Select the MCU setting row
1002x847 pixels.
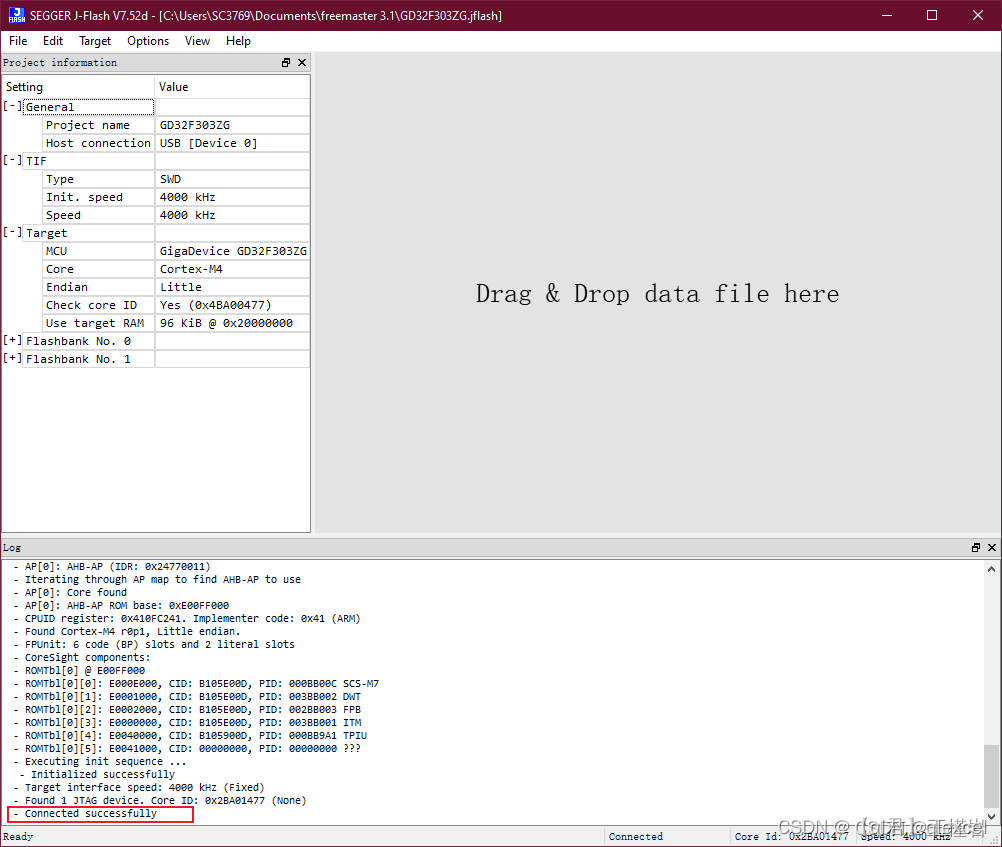click(x=98, y=251)
